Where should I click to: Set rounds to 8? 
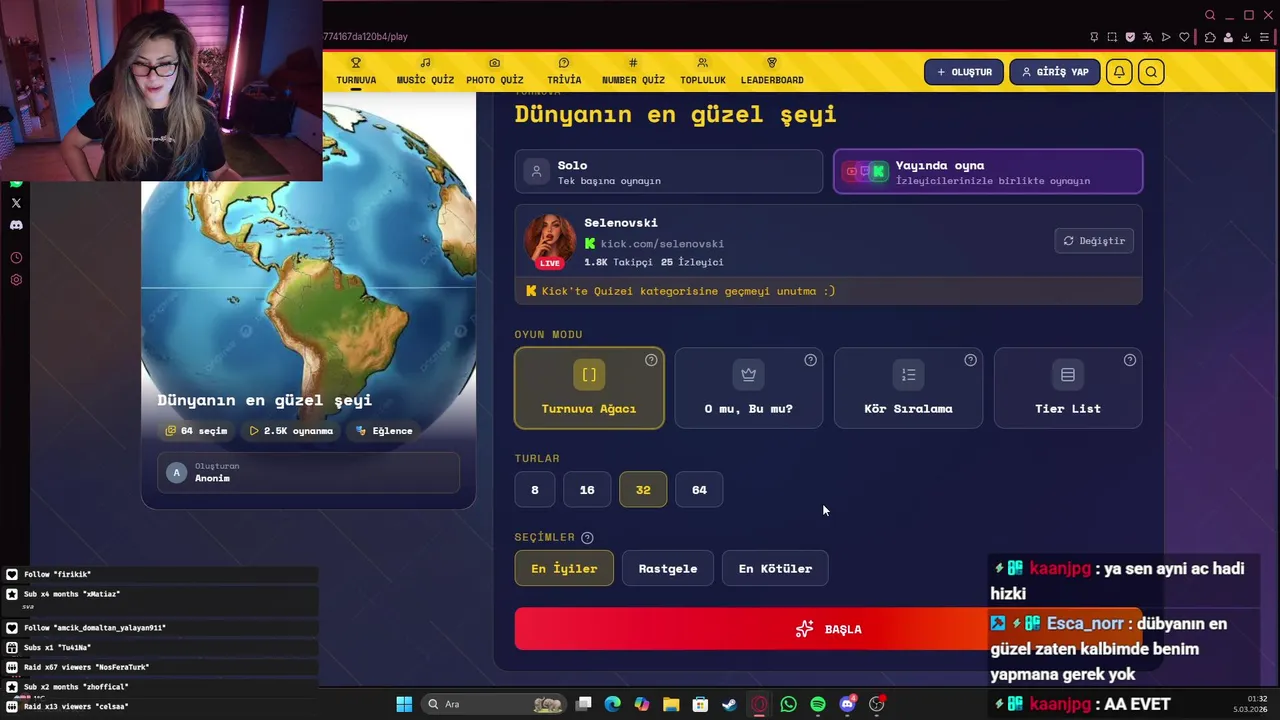(x=535, y=490)
